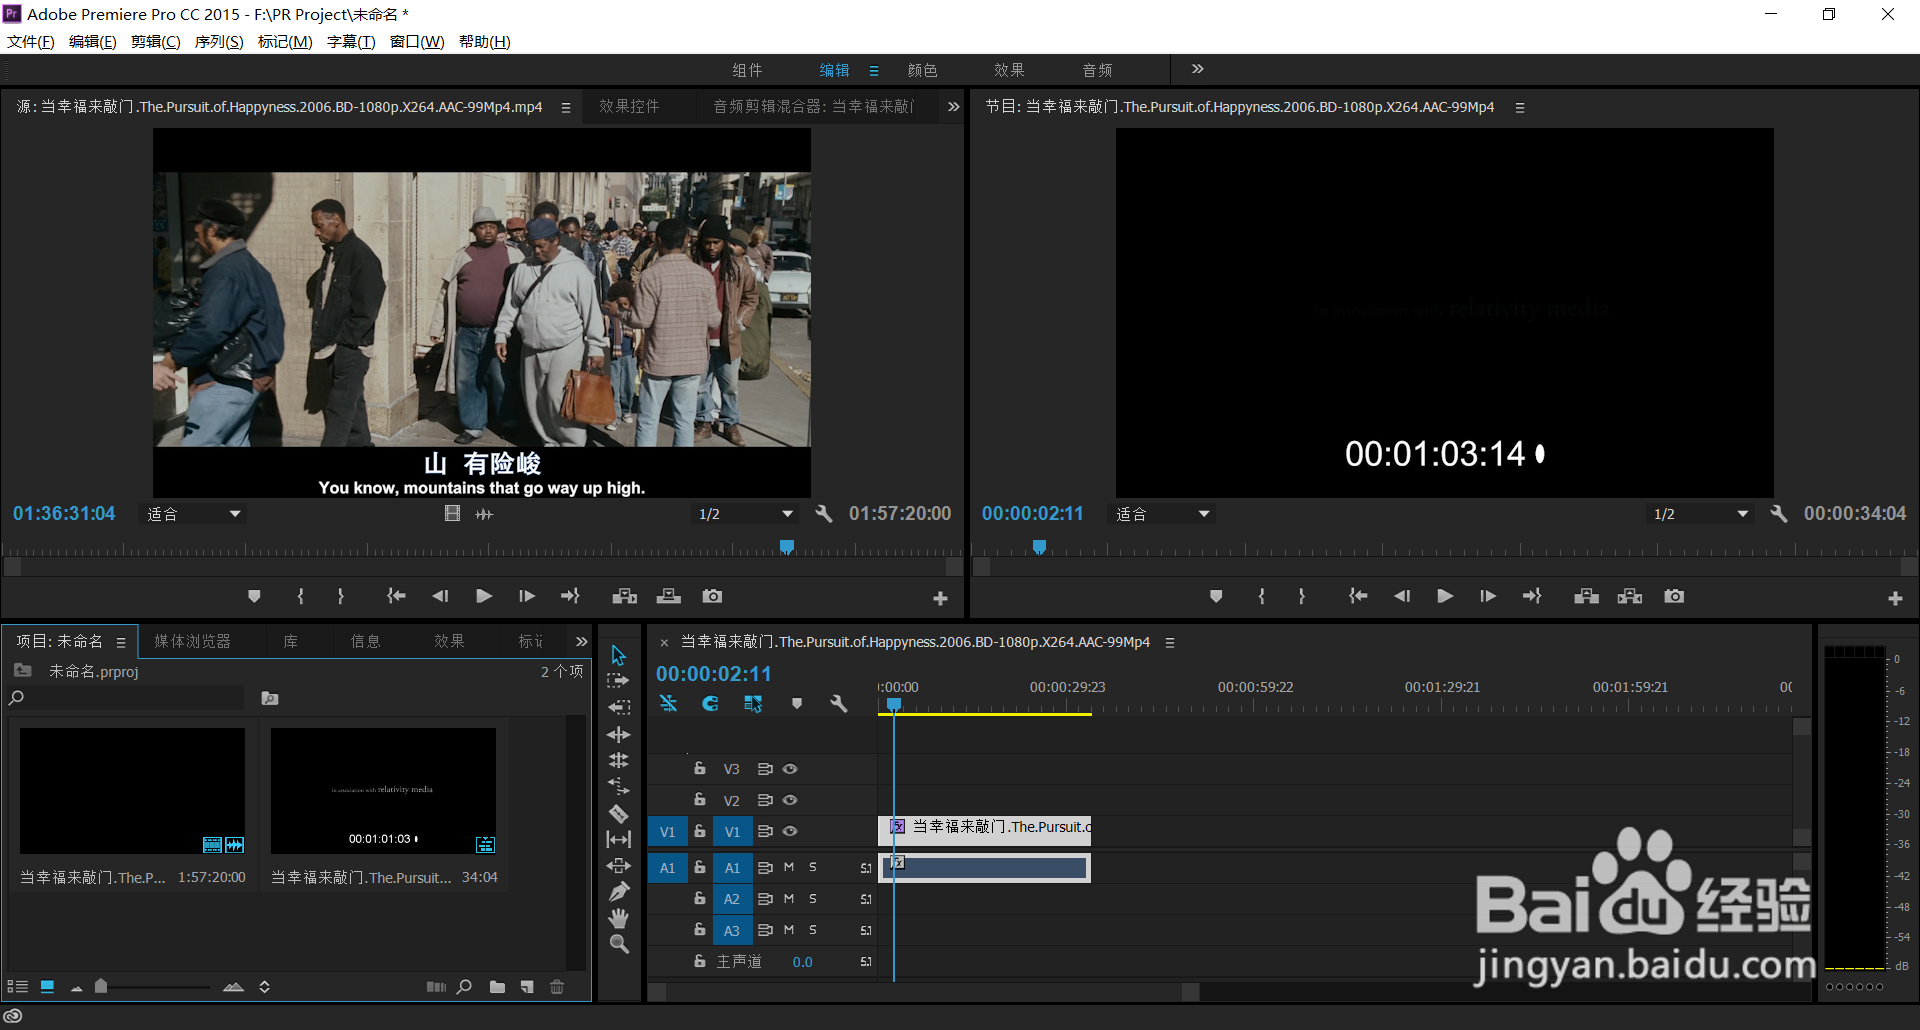Go to In point in program monitor
The height and width of the screenshot is (1030, 1920).
pos(1358,596)
